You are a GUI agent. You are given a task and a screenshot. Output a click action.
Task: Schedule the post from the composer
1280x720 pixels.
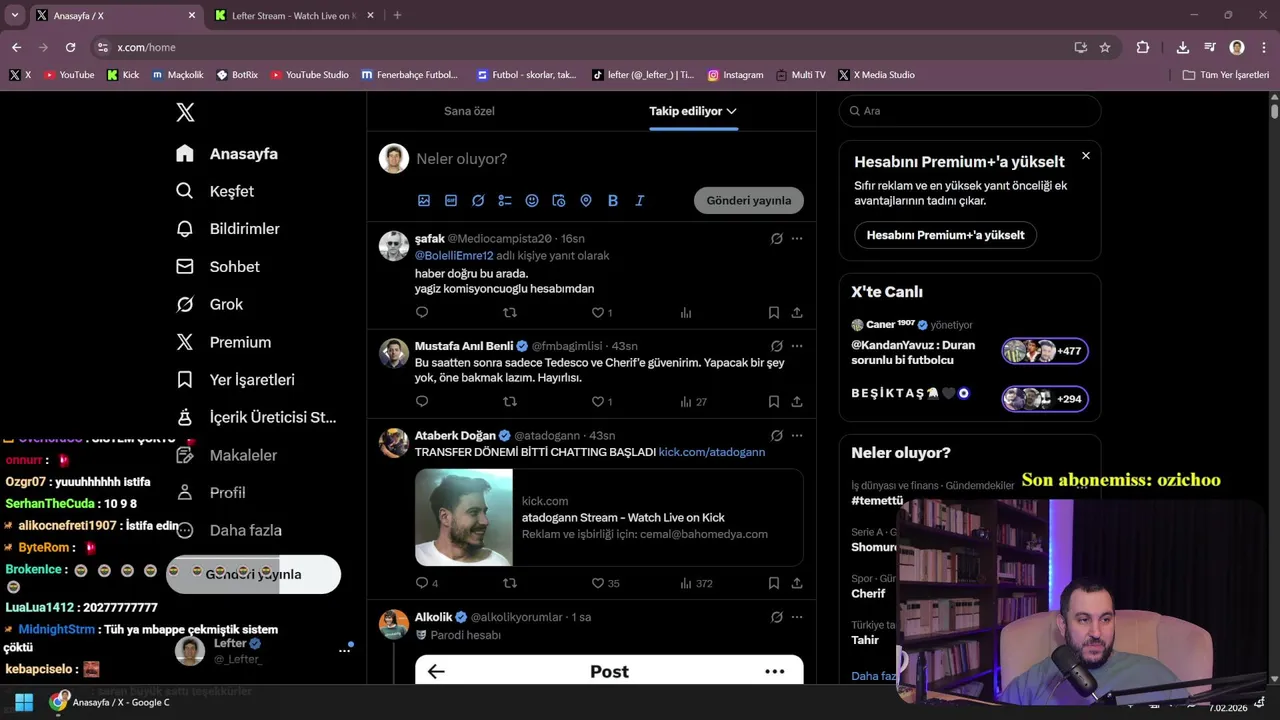(559, 200)
